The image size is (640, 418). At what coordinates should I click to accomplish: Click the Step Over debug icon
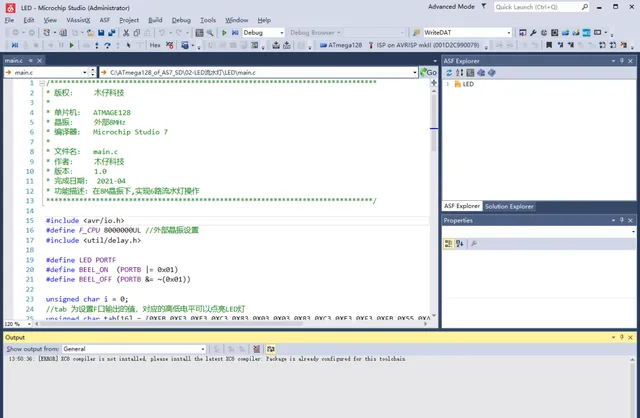pos(107,45)
